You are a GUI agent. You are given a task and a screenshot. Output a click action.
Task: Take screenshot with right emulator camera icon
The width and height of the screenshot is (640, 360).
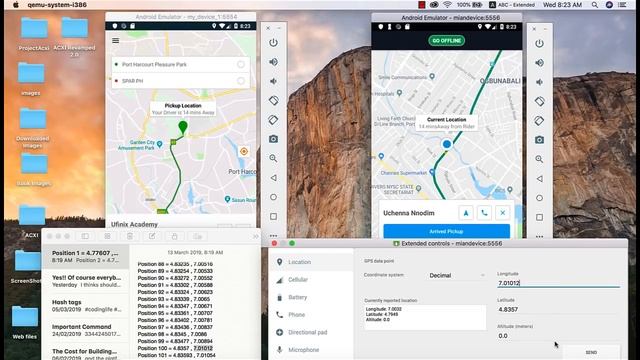[x=539, y=140]
